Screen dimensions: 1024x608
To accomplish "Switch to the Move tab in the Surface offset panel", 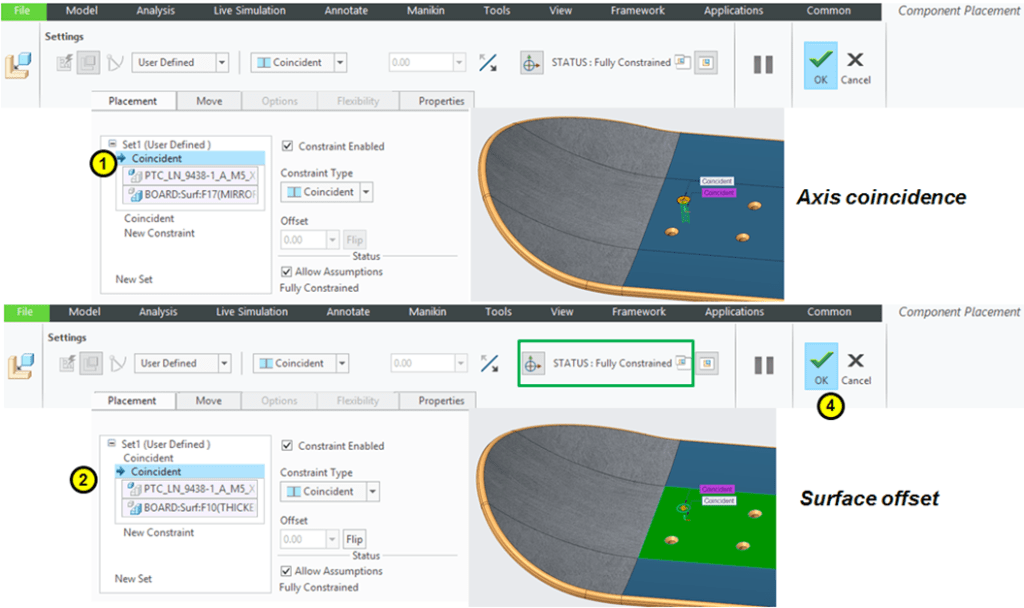I will 209,401.
